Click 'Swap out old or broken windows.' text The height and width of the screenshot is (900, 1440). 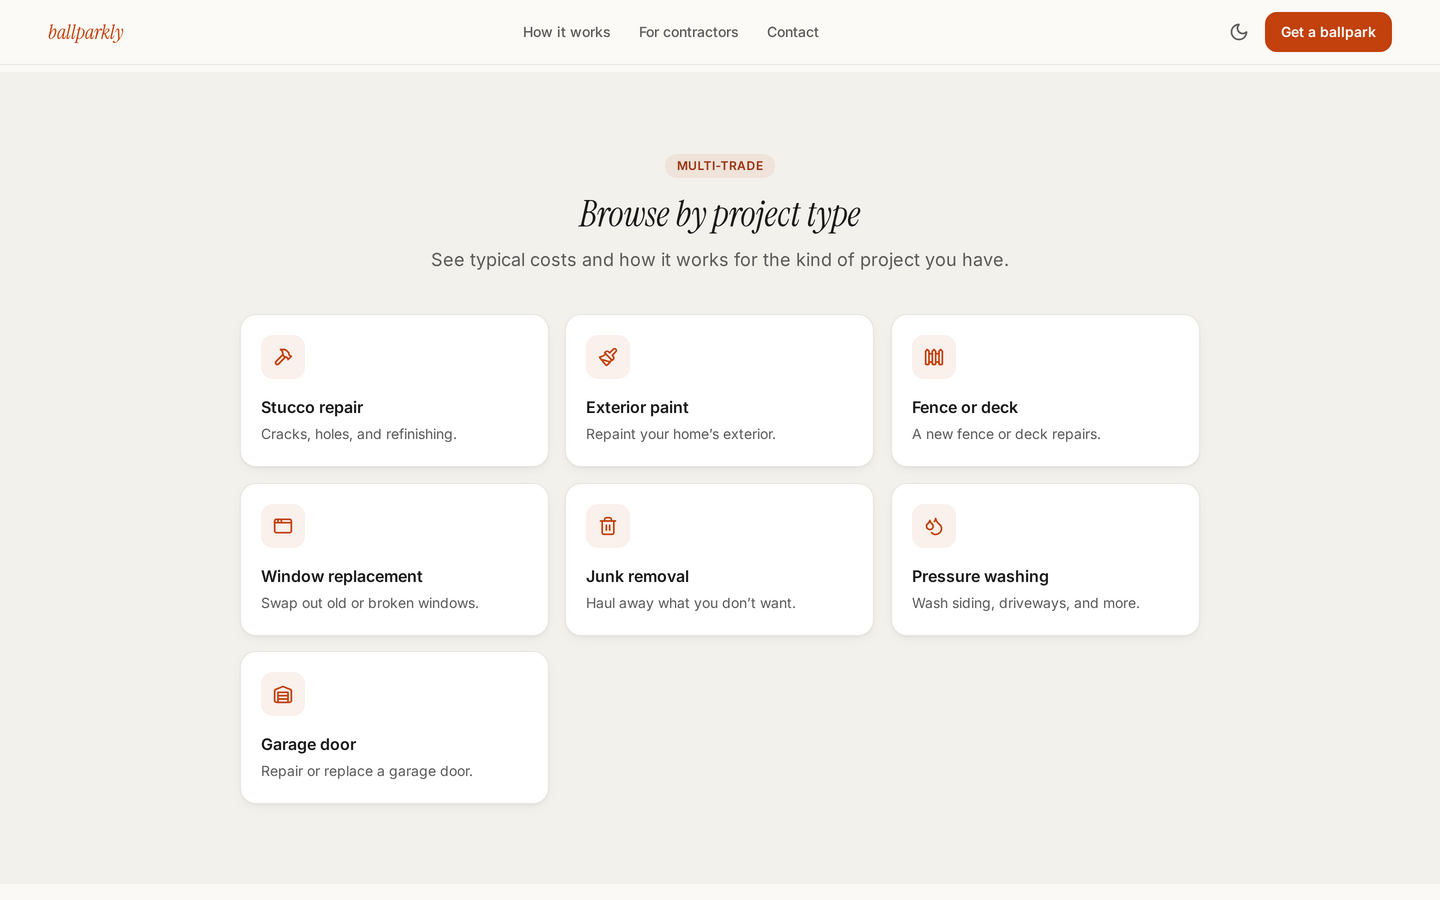coord(370,603)
